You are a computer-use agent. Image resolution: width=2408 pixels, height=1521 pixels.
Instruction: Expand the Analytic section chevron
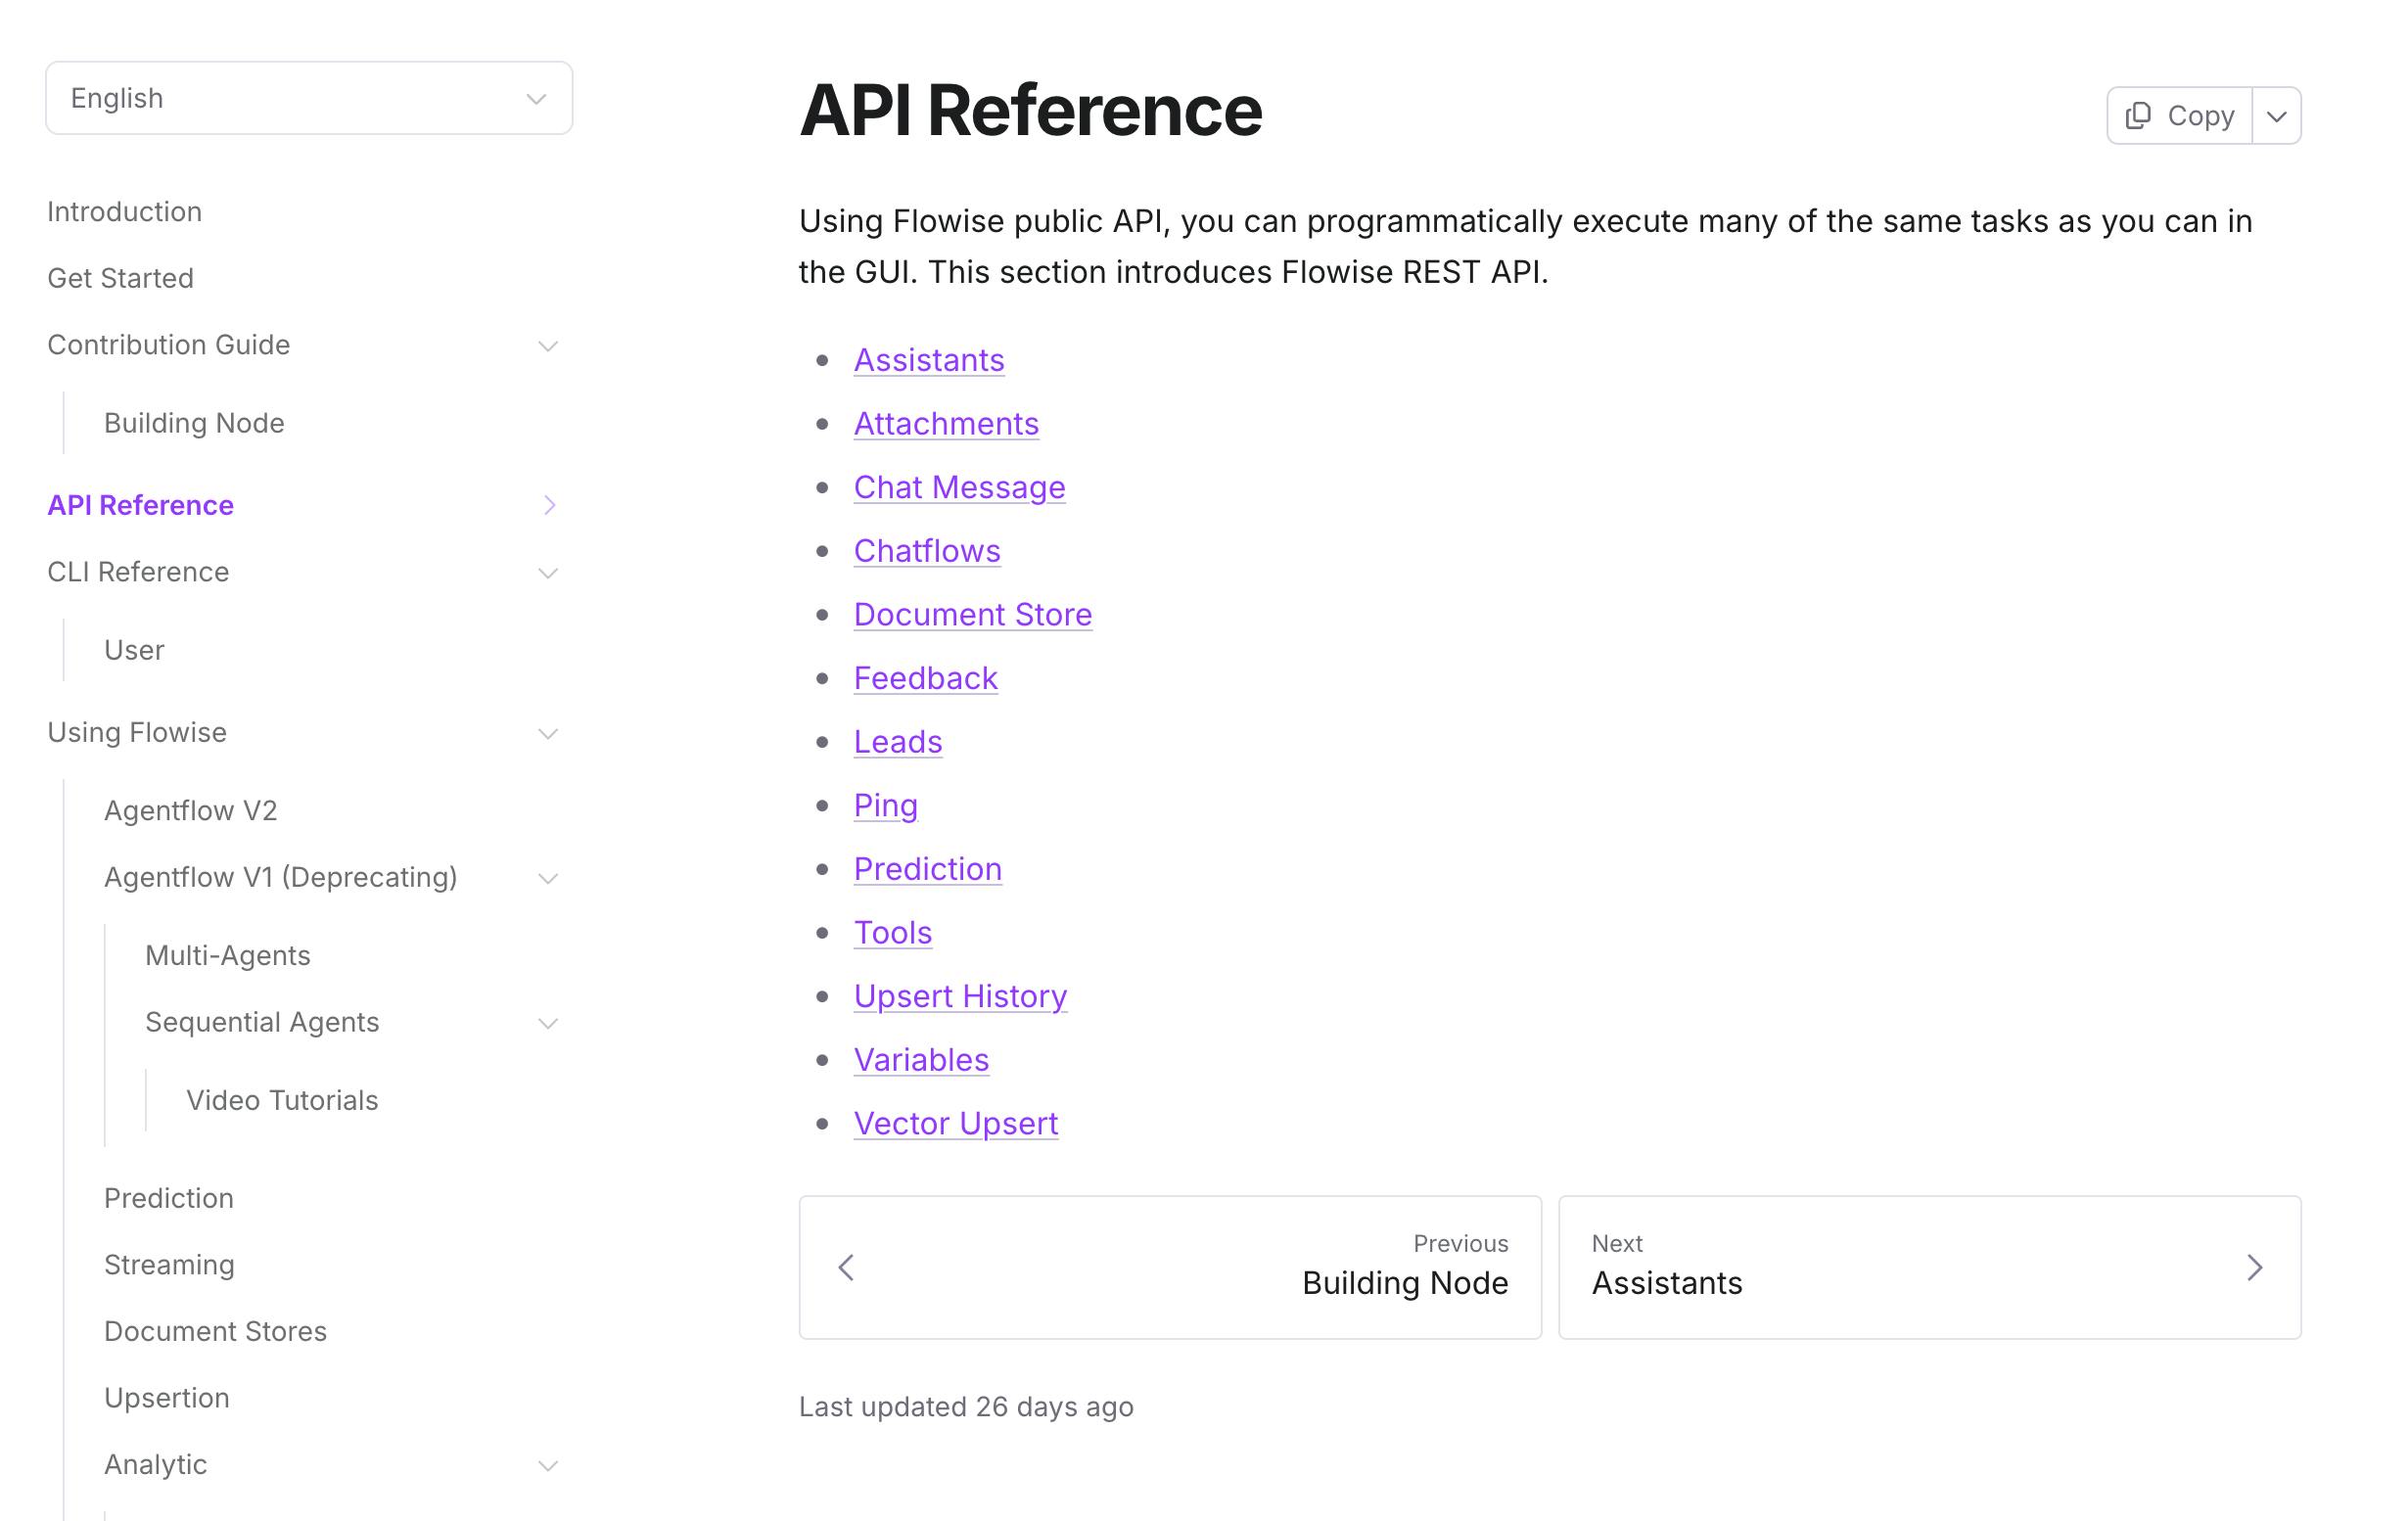(x=548, y=1465)
